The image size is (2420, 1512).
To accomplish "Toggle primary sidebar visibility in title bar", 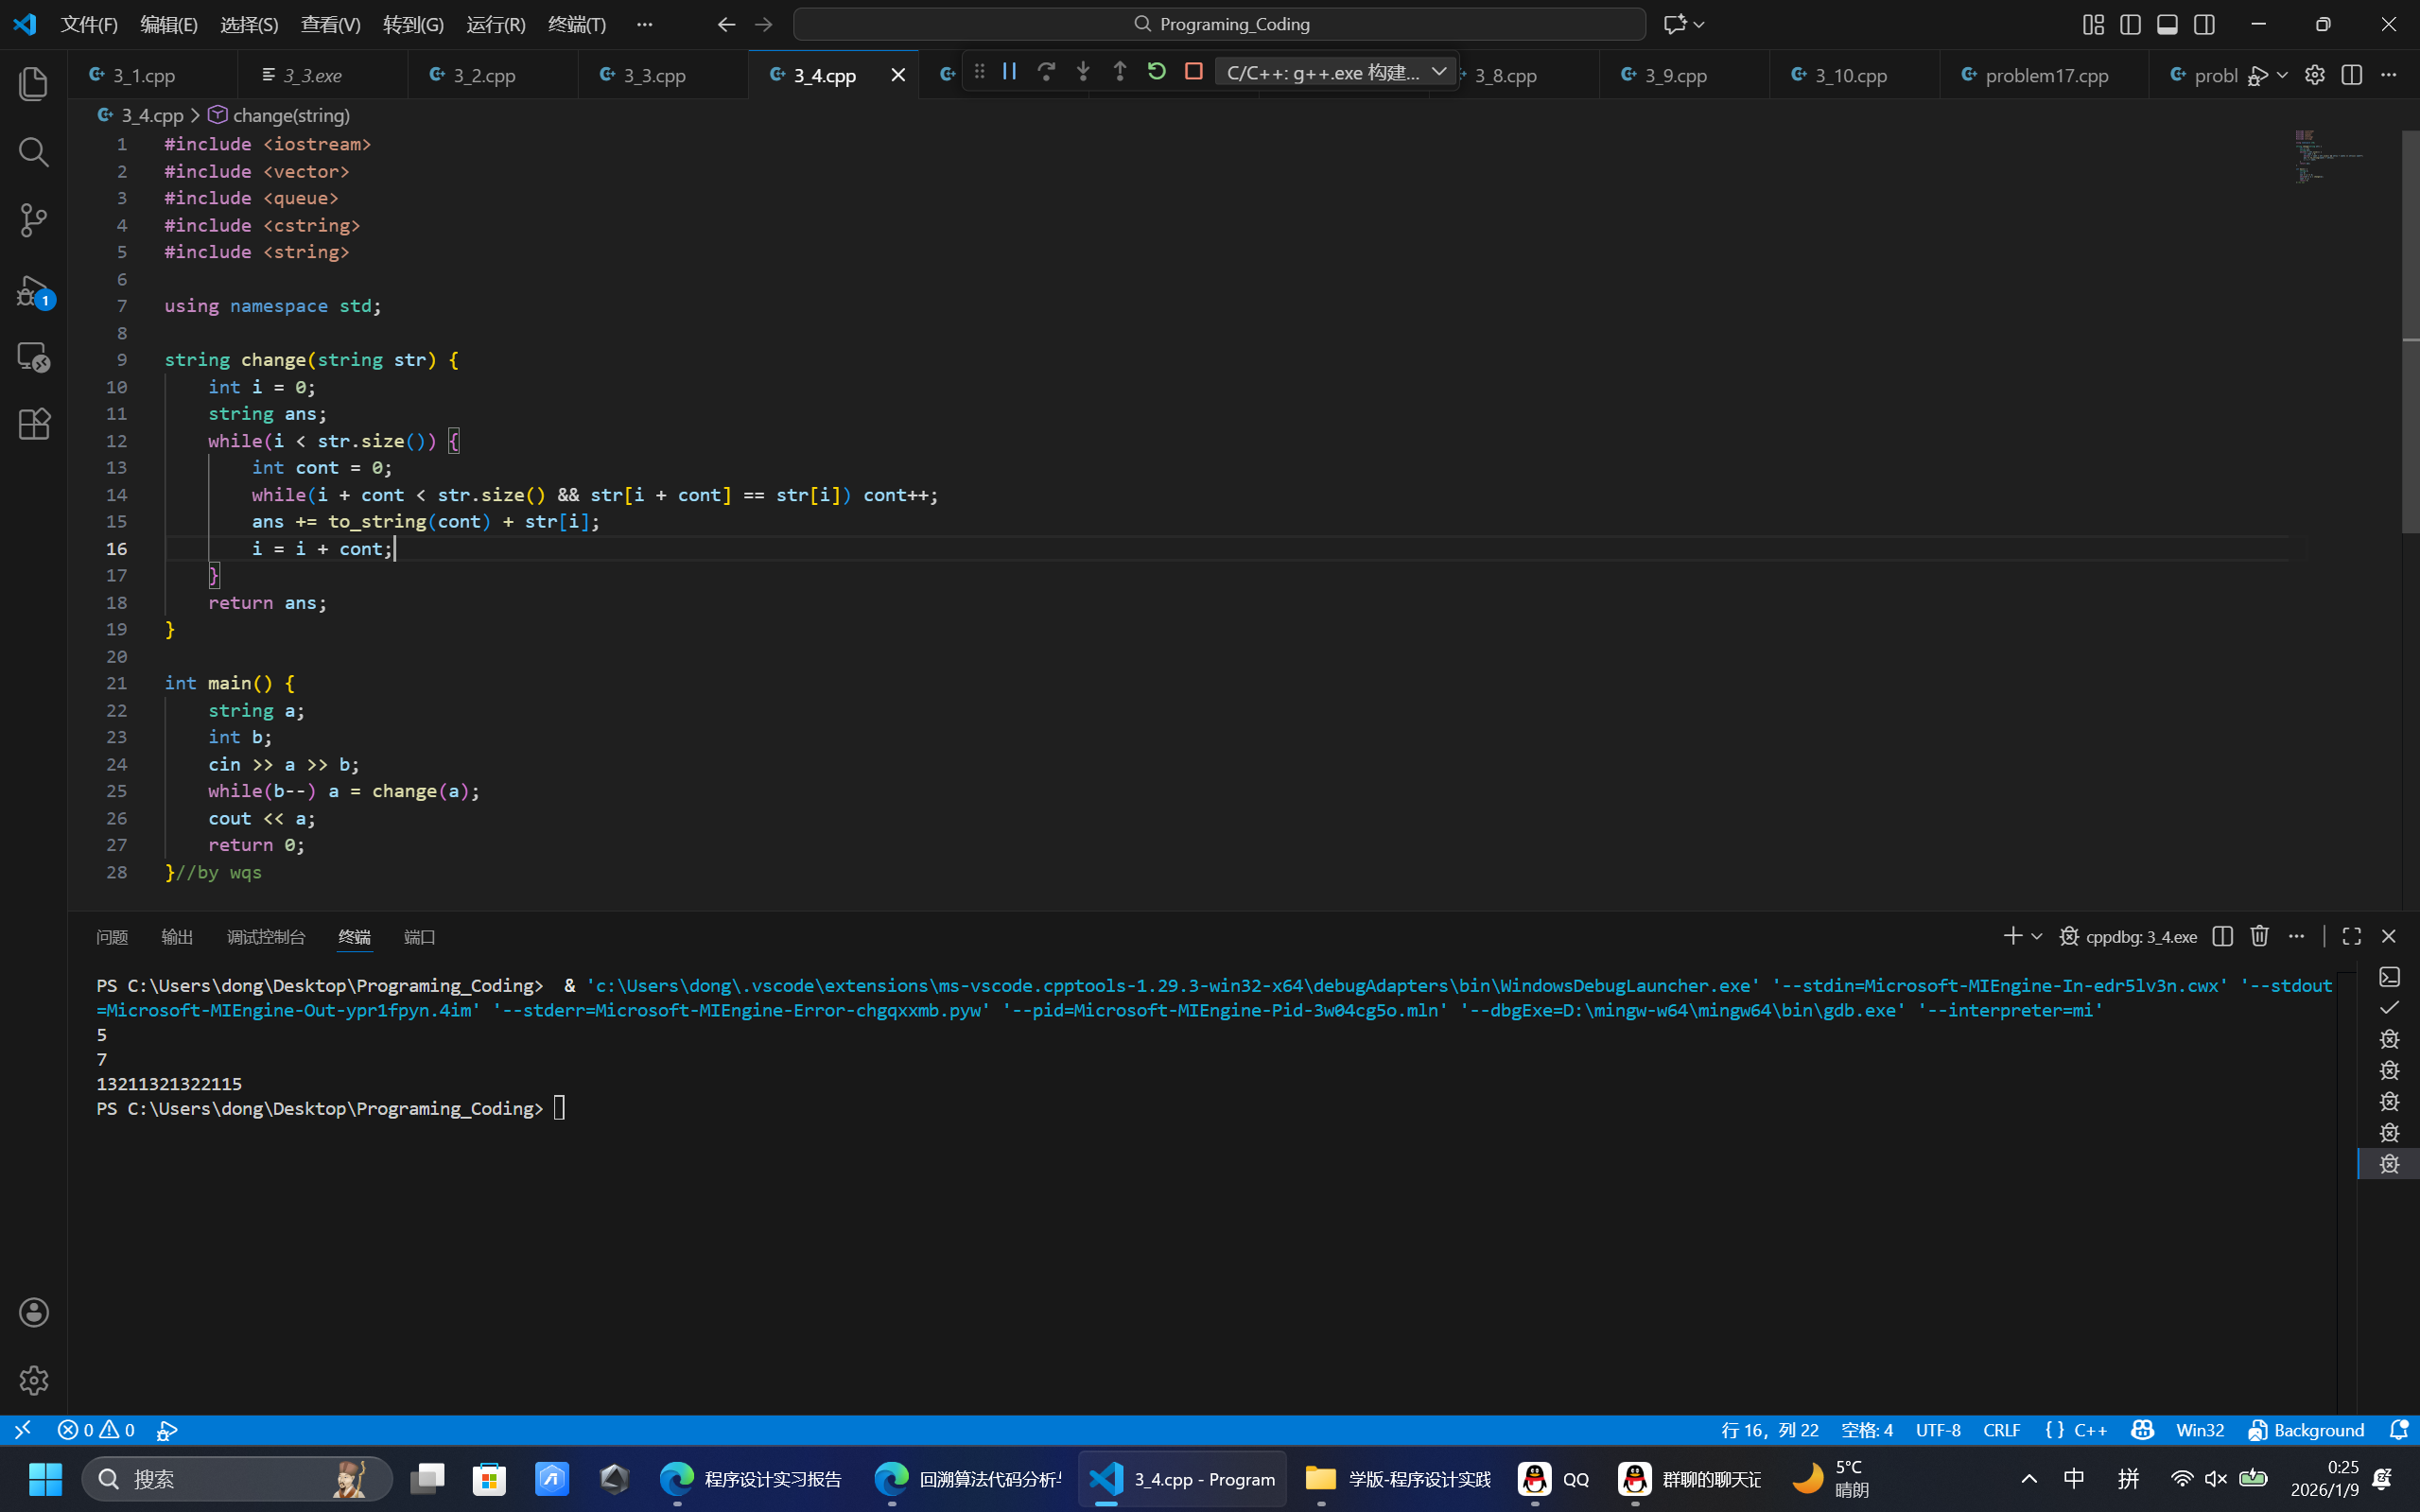I will tap(2130, 24).
